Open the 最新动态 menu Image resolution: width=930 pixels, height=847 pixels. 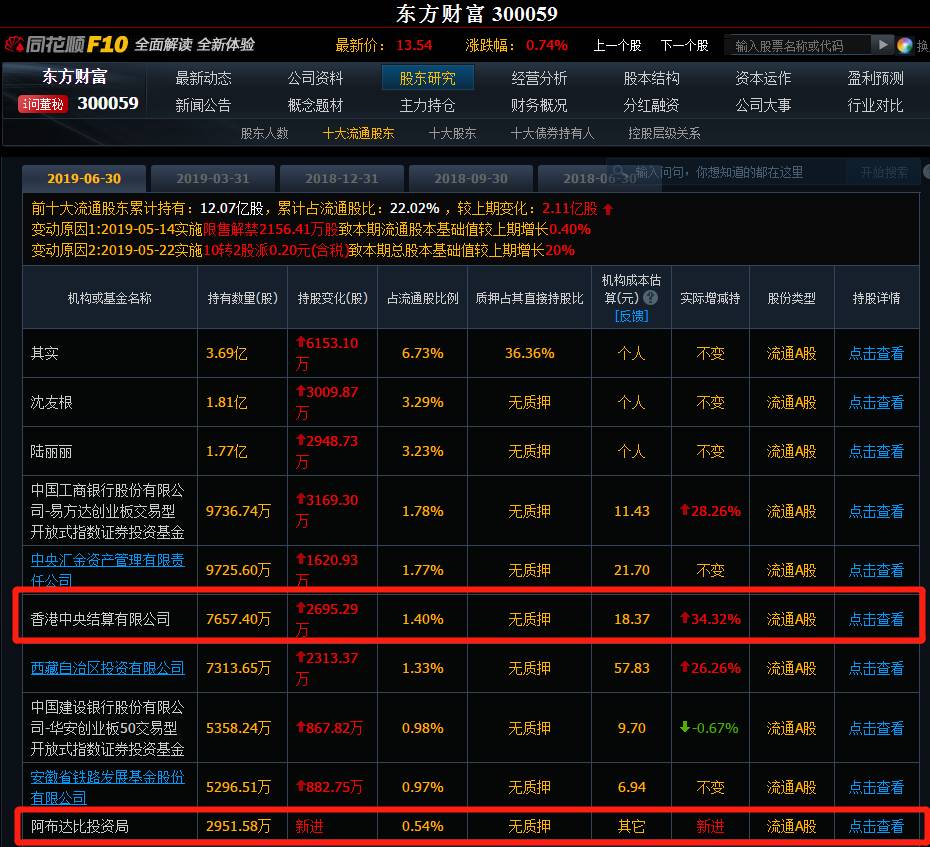203,78
